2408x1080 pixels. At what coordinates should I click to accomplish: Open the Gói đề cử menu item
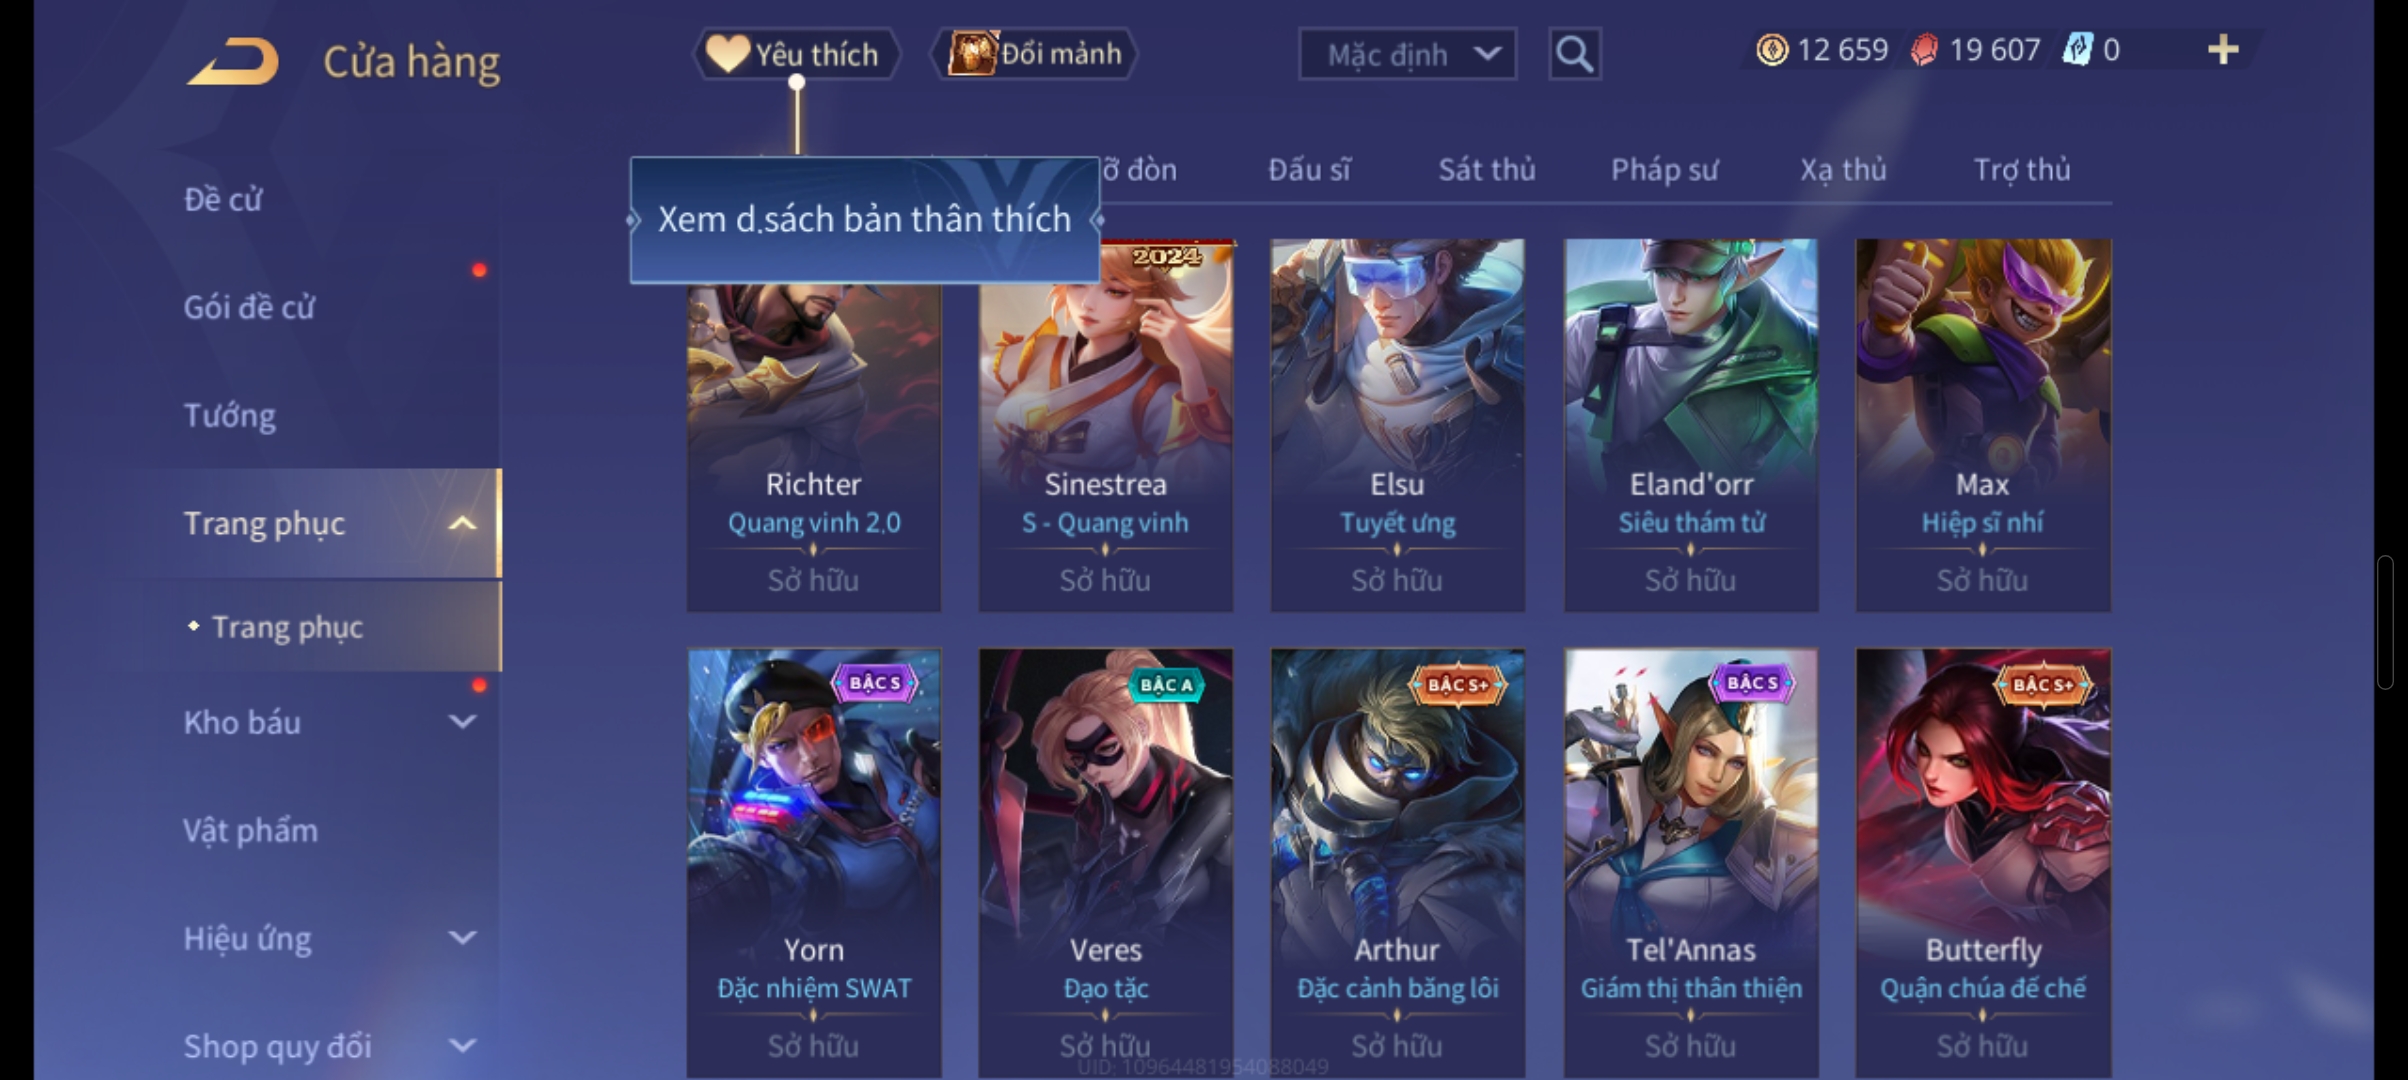pos(249,307)
